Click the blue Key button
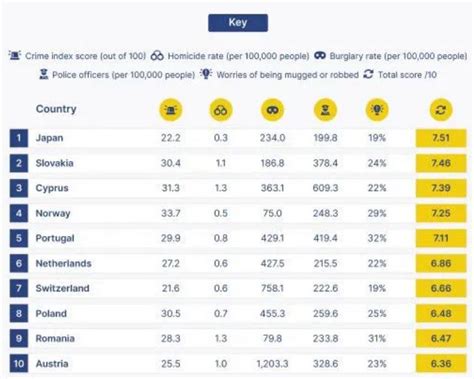The image size is (474, 379). [x=238, y=23]
